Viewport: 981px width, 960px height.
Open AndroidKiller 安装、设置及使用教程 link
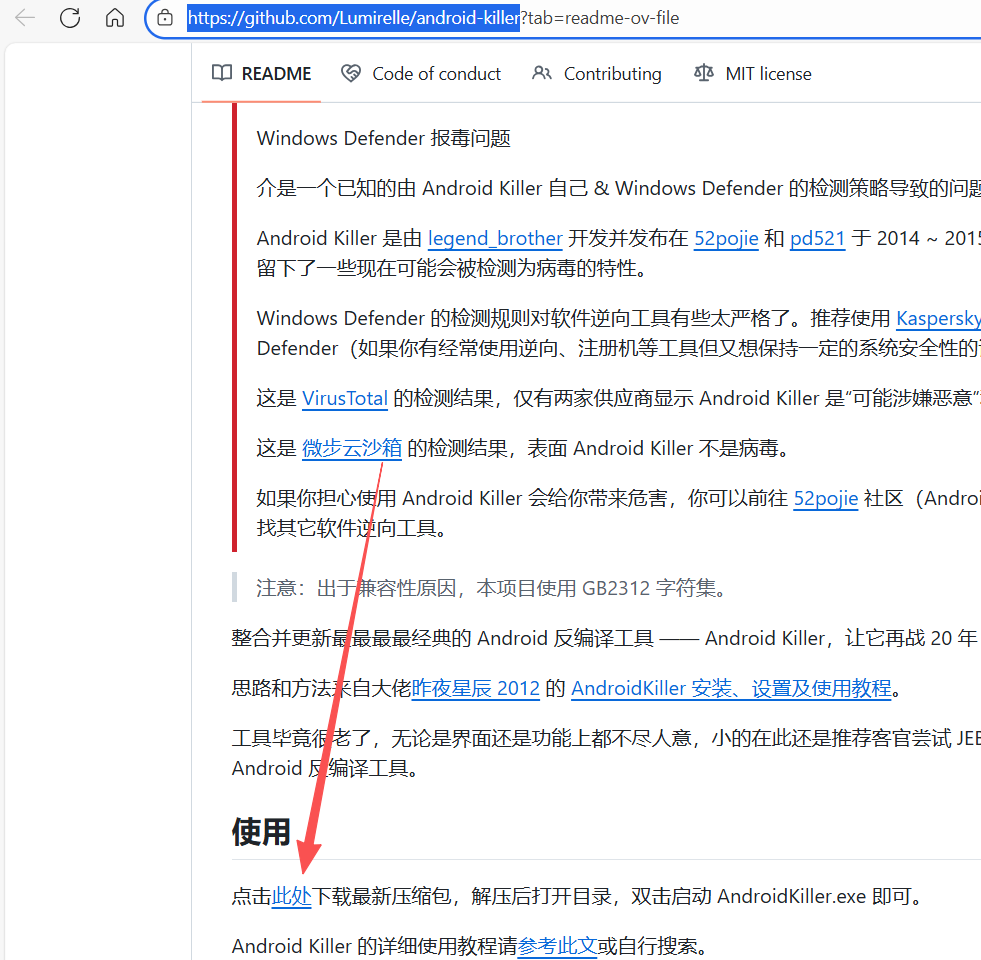coord(730,688)
